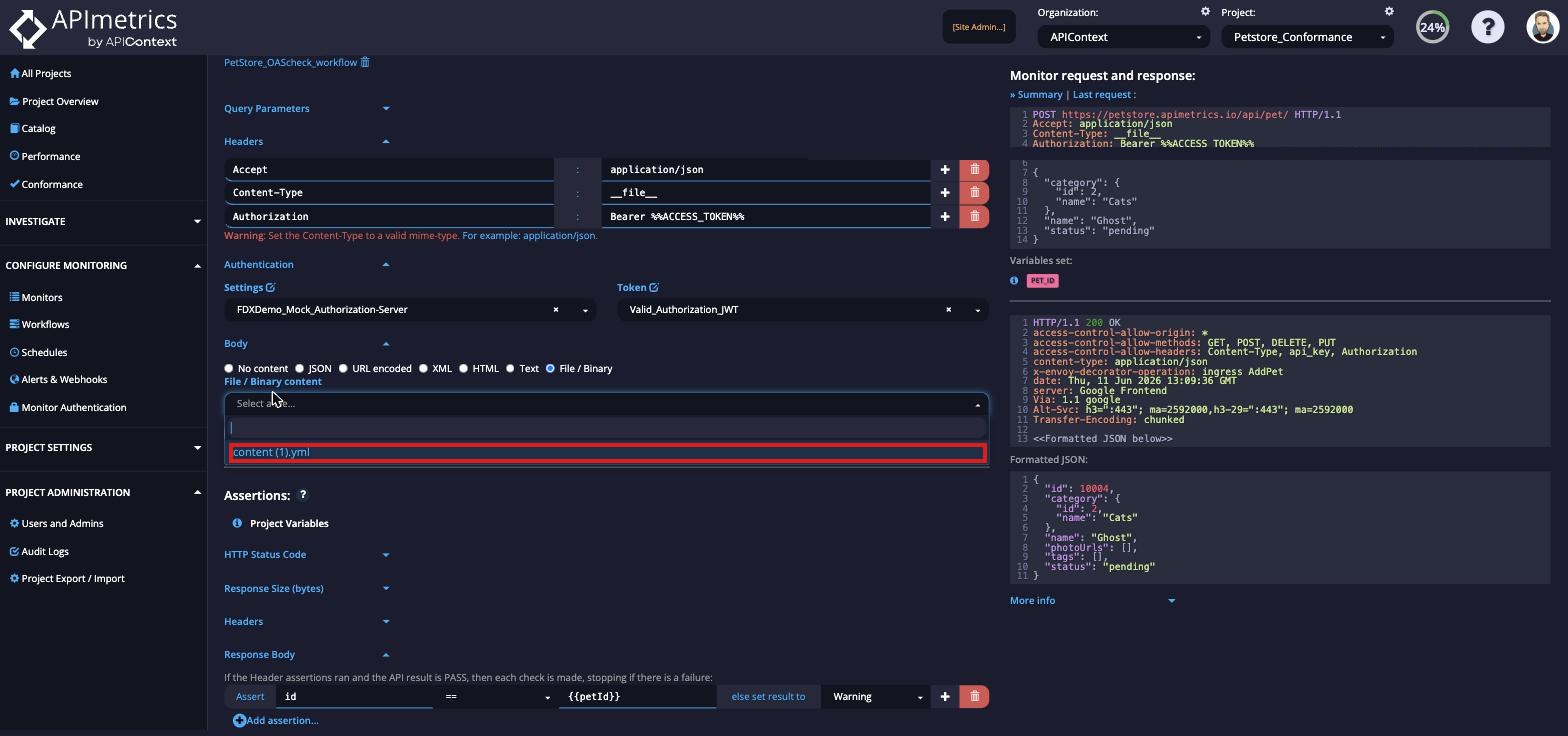Image resolution: width=1568 pixels, height=736 pixels.
Task: Open the Conformance page
Action: pos(46,185)
